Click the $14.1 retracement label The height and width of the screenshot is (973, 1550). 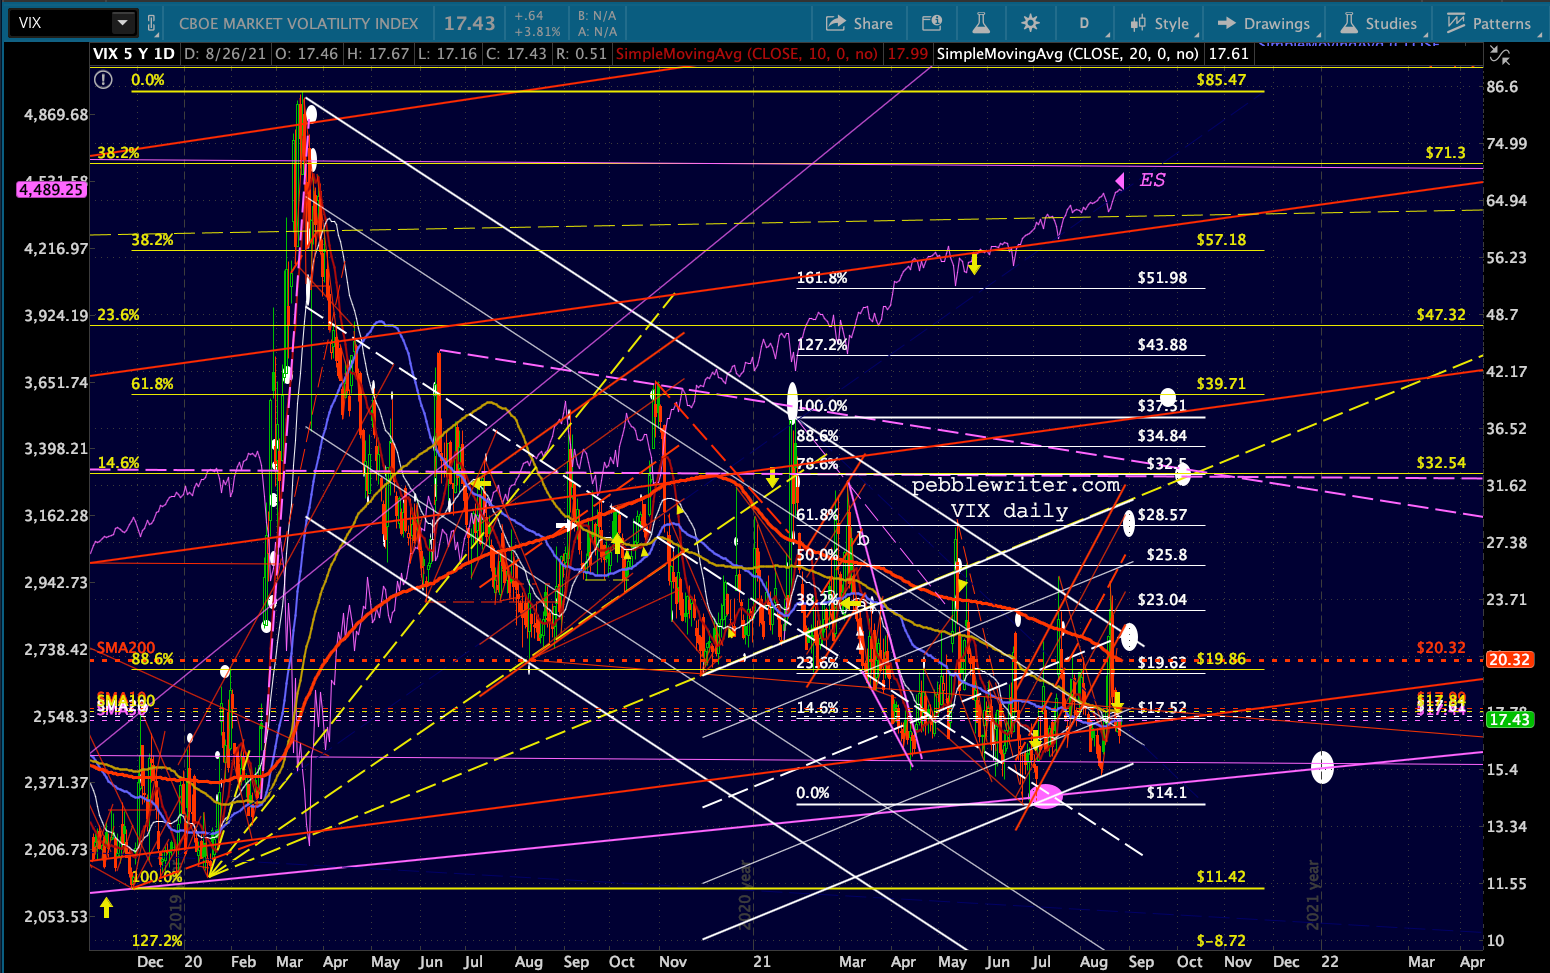pyautogui.click(x=1166, y=793)
